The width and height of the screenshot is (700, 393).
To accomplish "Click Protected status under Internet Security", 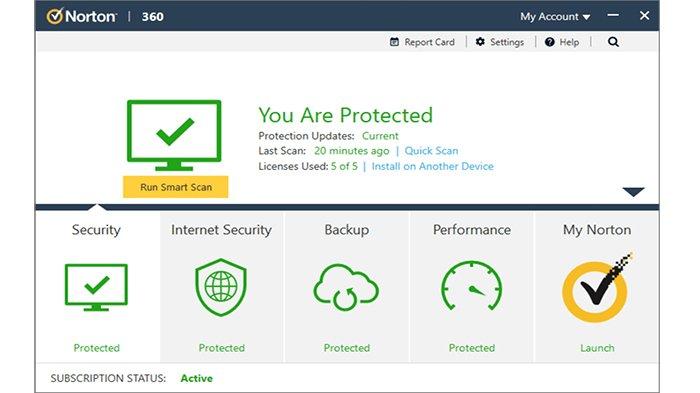I will pos(221,348).
